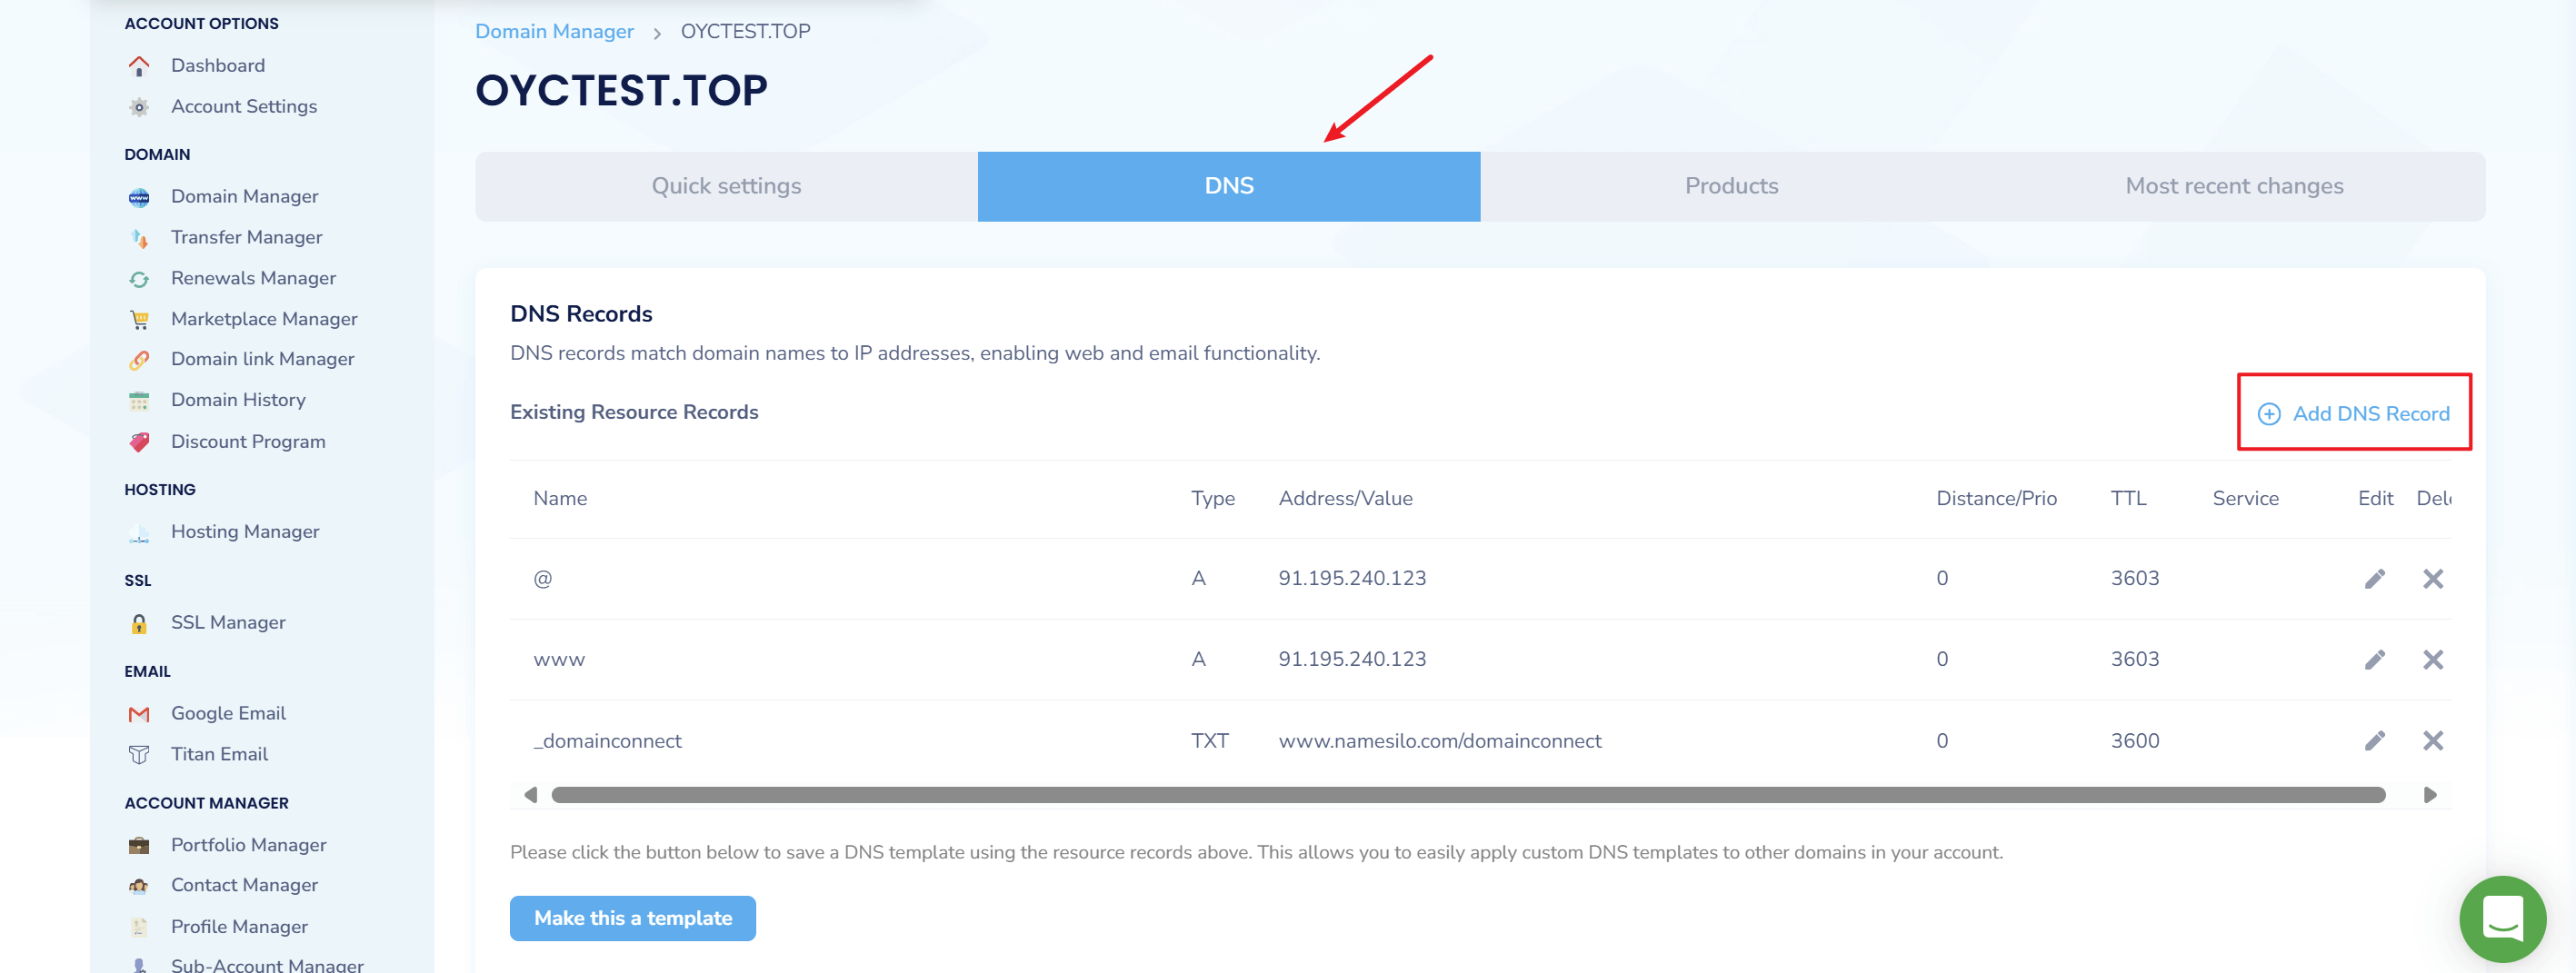
Task: Follow the Domain Manager breadcrumb link
Action: tap(554, 31)
